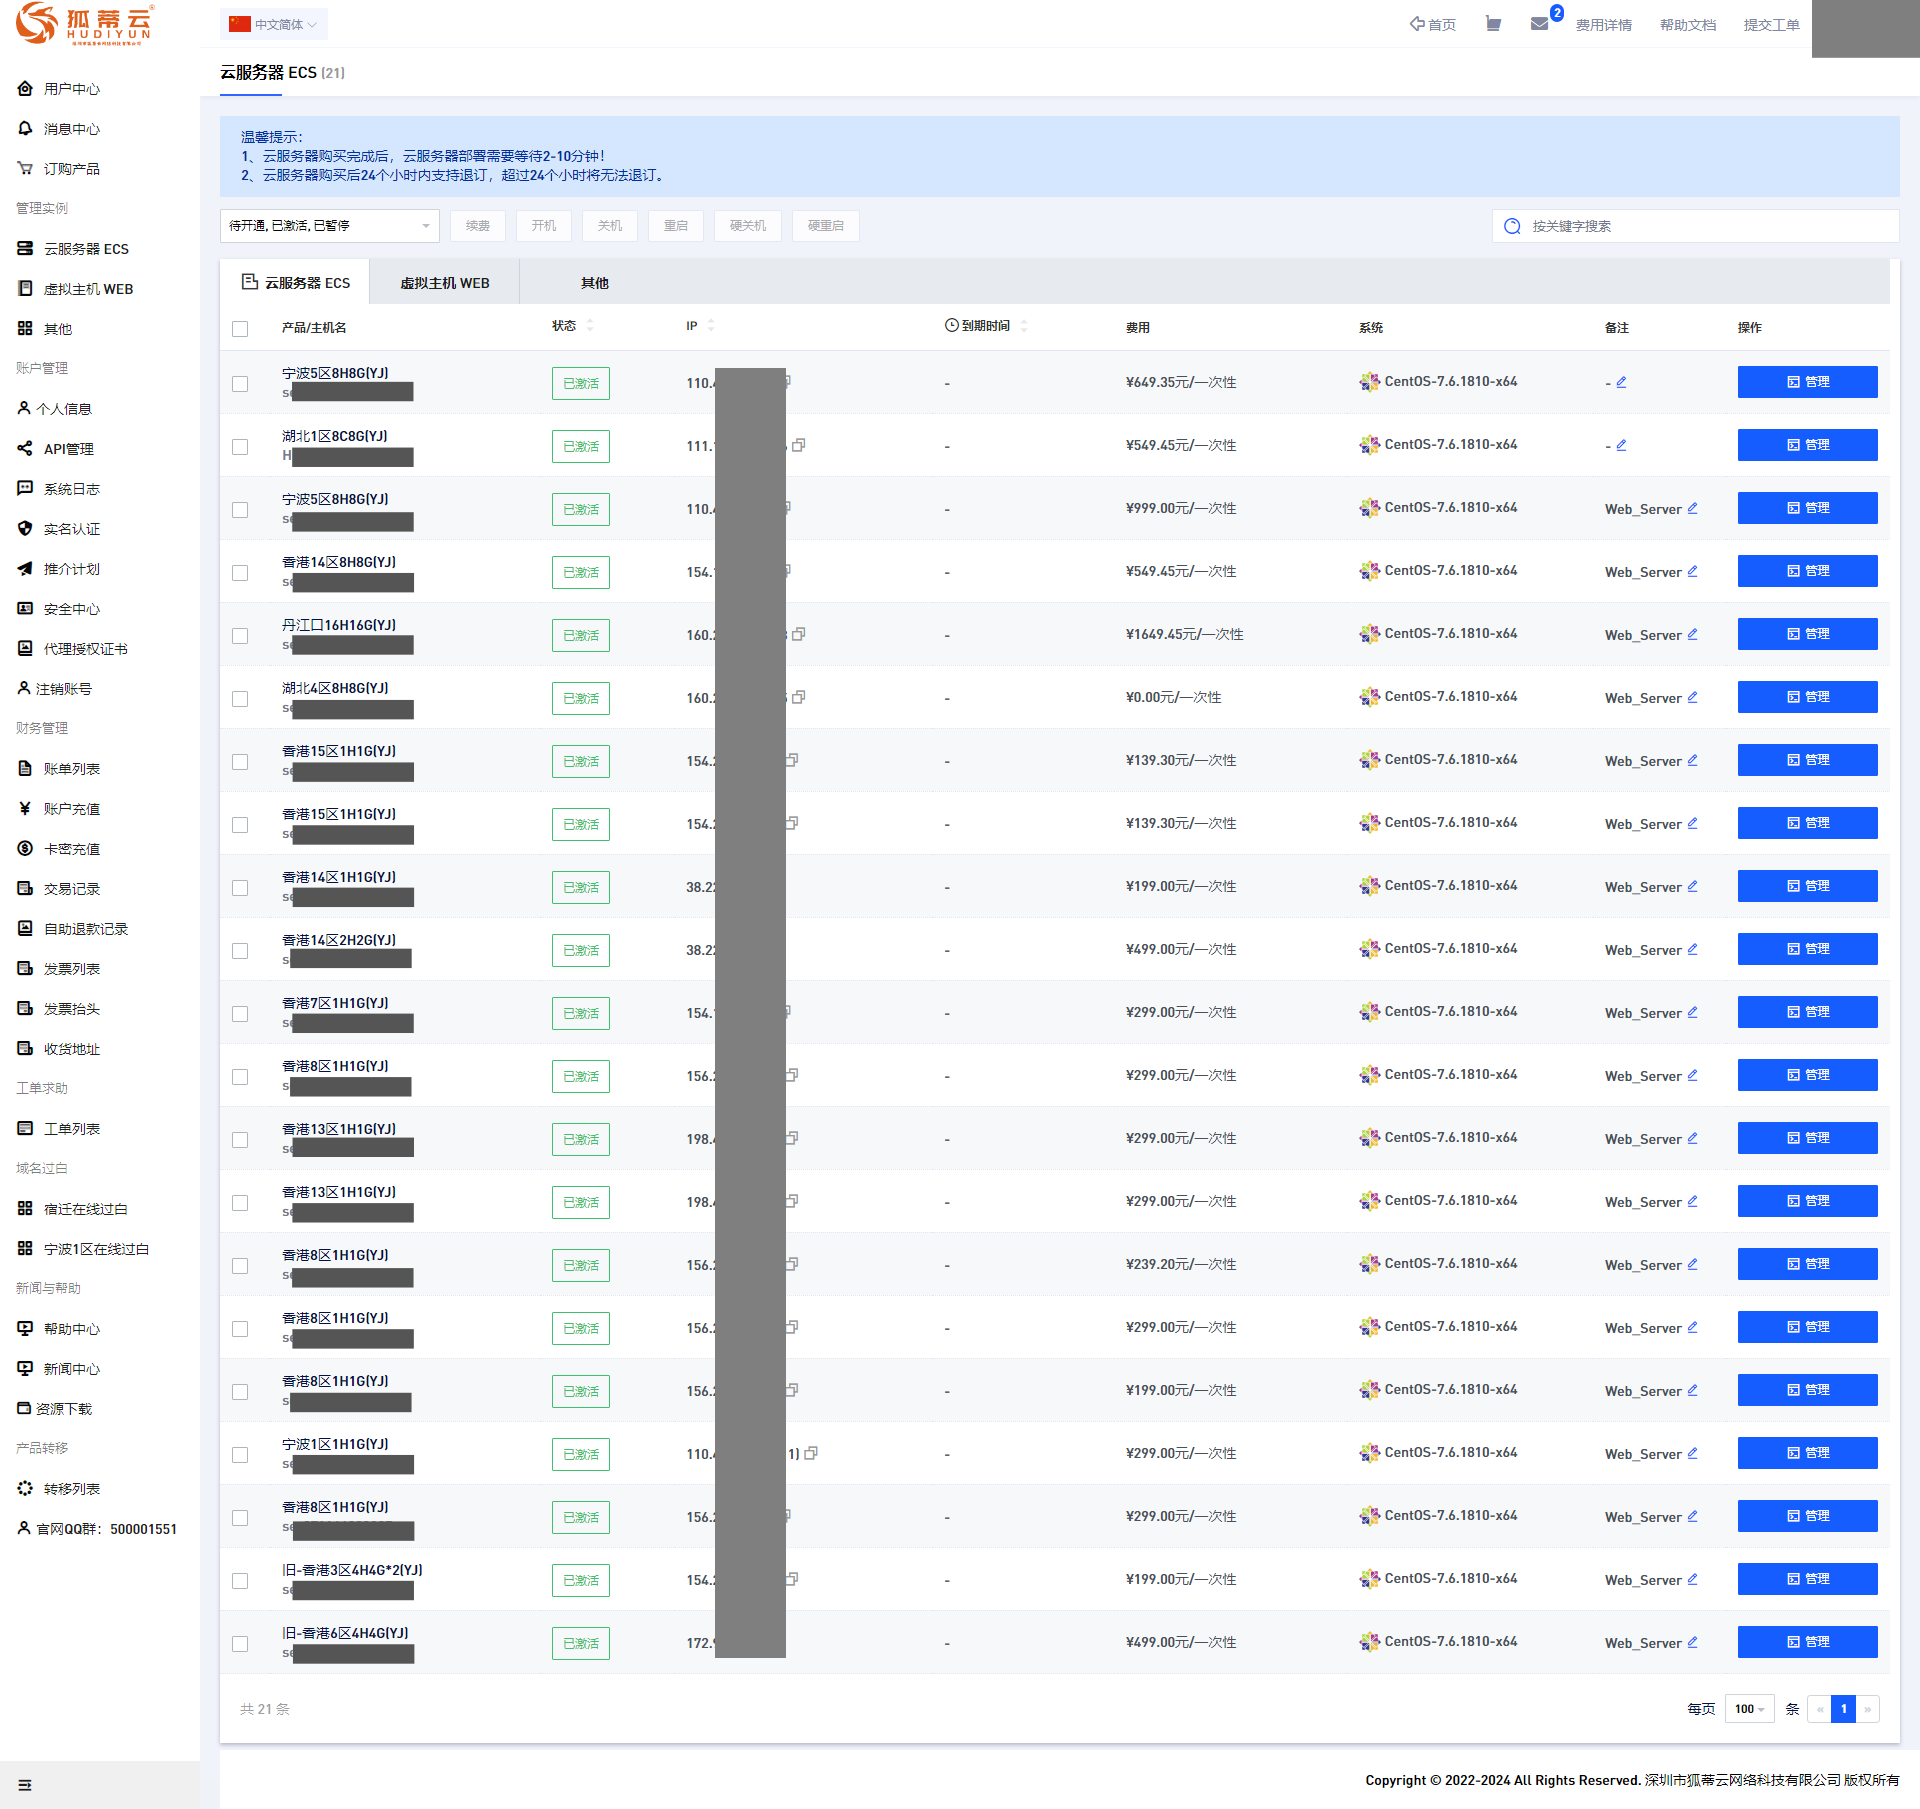
Task: Toggle the select-all checkbox in table header
Action: 240,329
